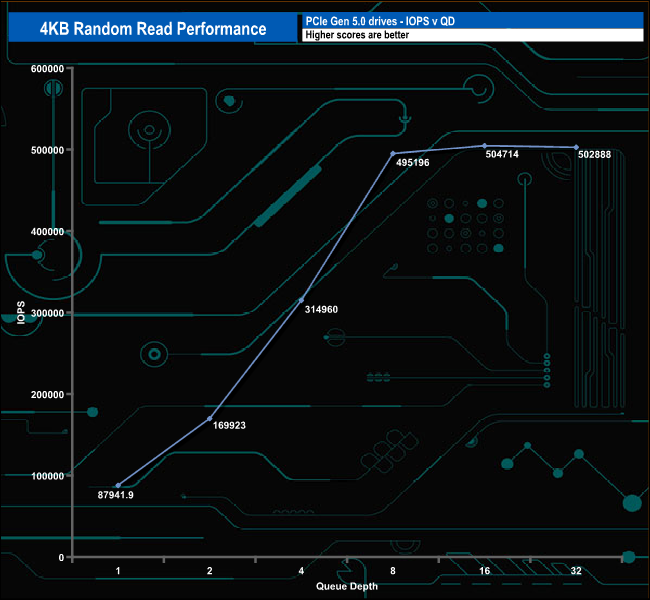Image resolution: width=650 pixels, height=600 pixels.
Task: Select the final data point at queue depth 32
Action: click(x=576, y=148)
